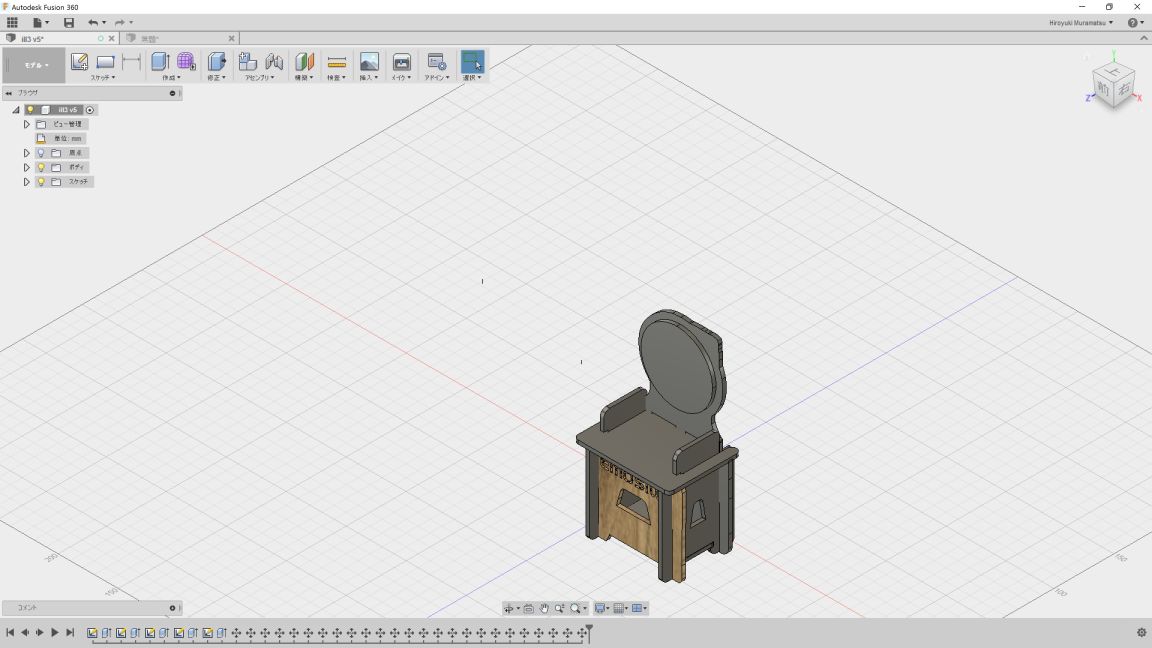Open the timeline settings gear
The width and height of the screenshot is (1152, 648).
[x=1141, y=633]
